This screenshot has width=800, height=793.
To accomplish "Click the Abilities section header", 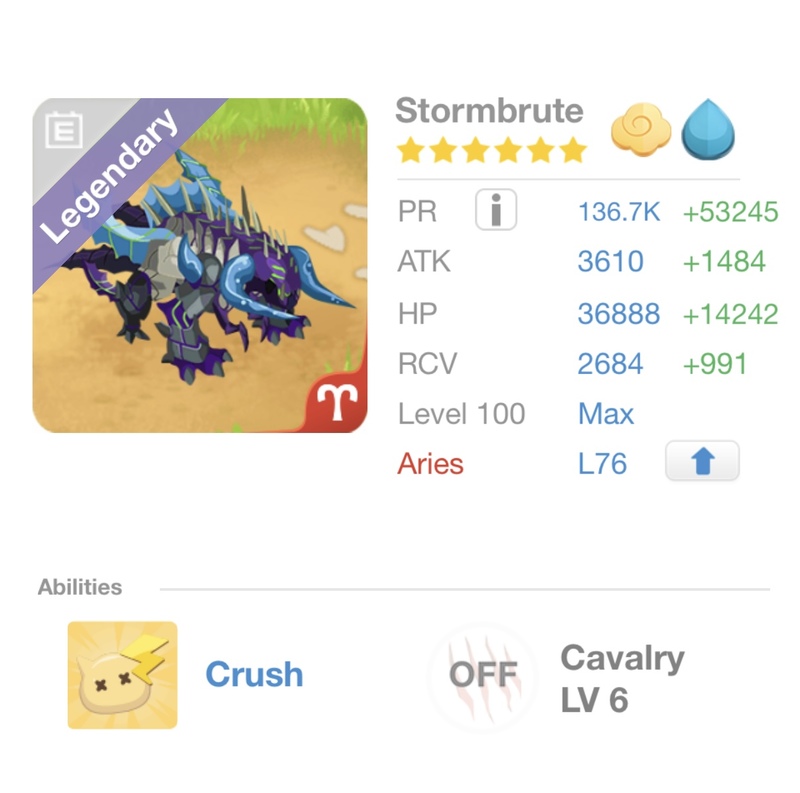I will pyautogui.click(x=80, y=587).
